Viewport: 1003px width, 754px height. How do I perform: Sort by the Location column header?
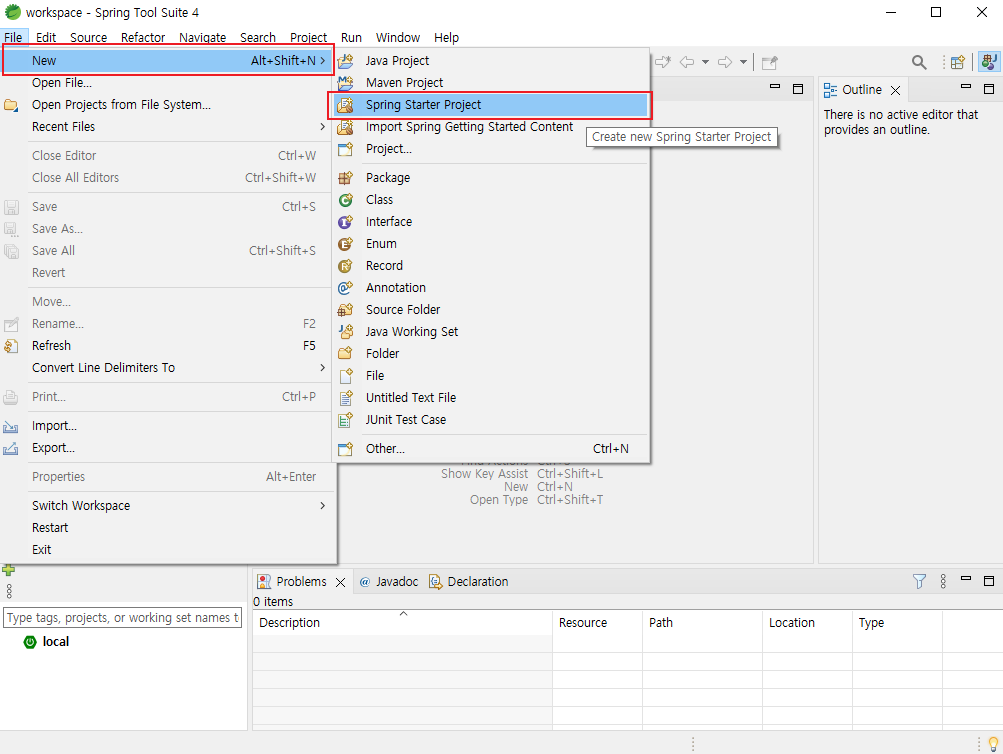point(807,623)
